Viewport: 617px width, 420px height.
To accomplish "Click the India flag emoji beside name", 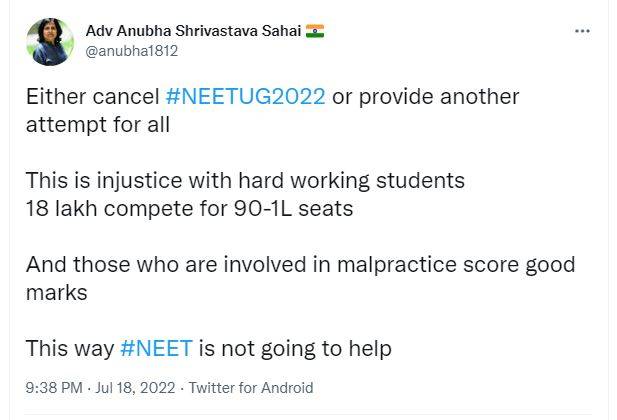I will click(316, 31).
